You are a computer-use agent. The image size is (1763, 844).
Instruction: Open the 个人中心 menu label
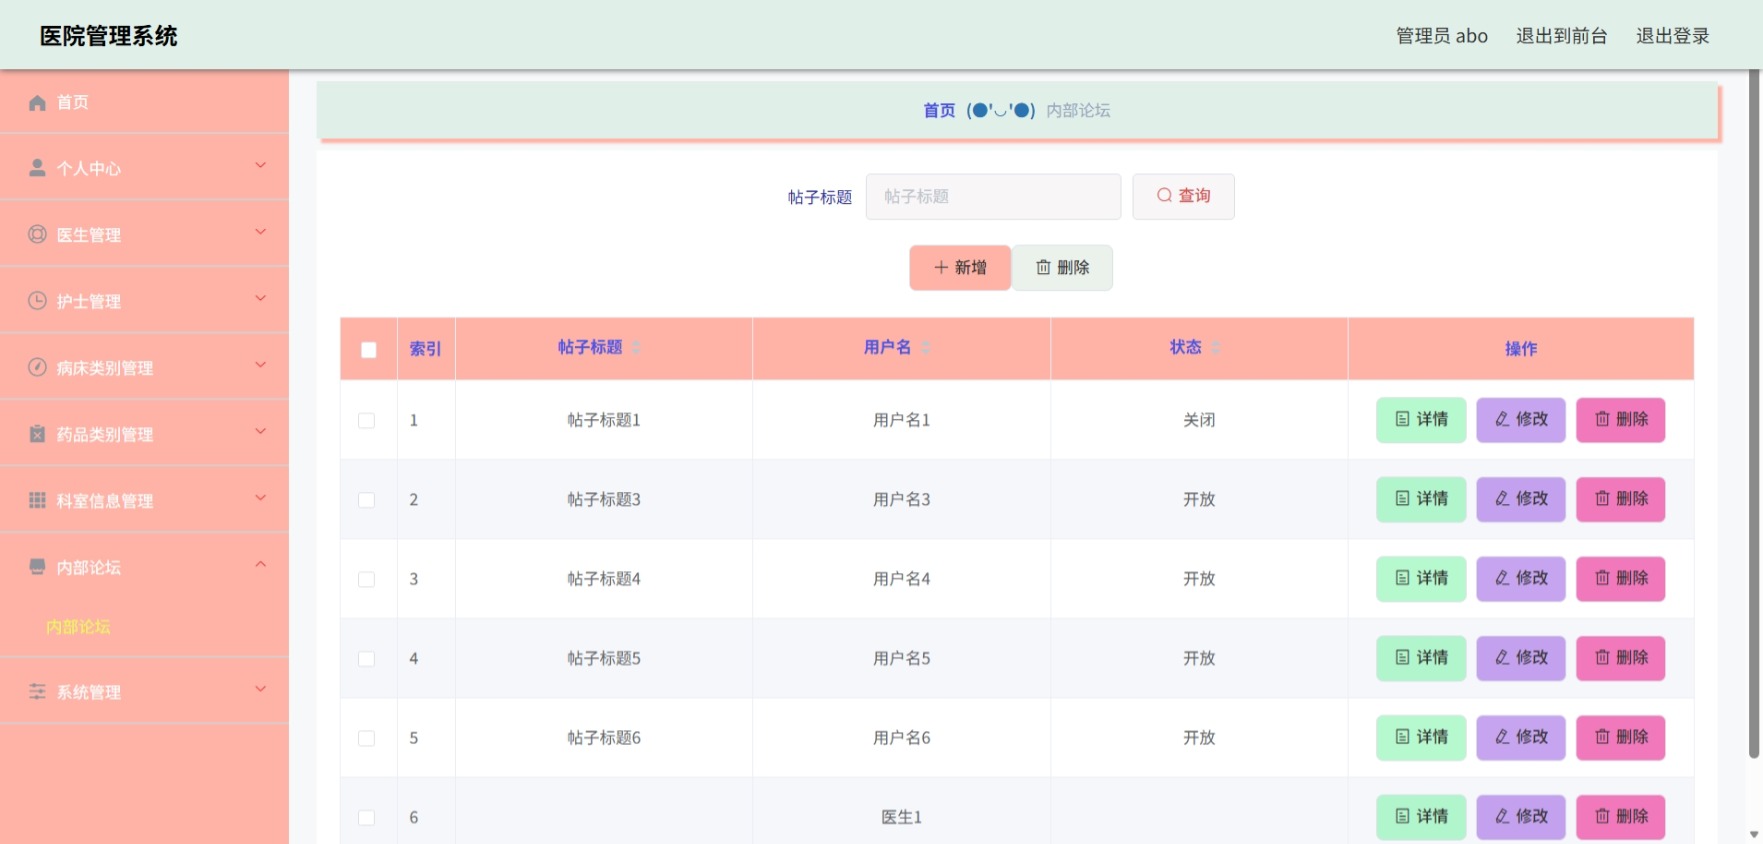(89, 169)
